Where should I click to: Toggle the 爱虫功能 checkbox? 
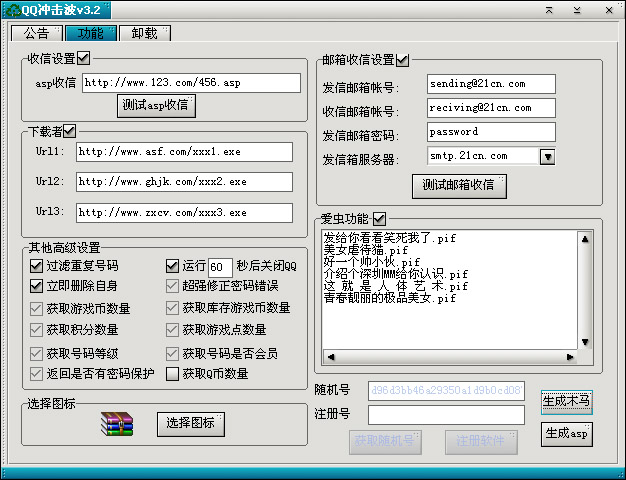pyautogui.click(x=379, y=218)
